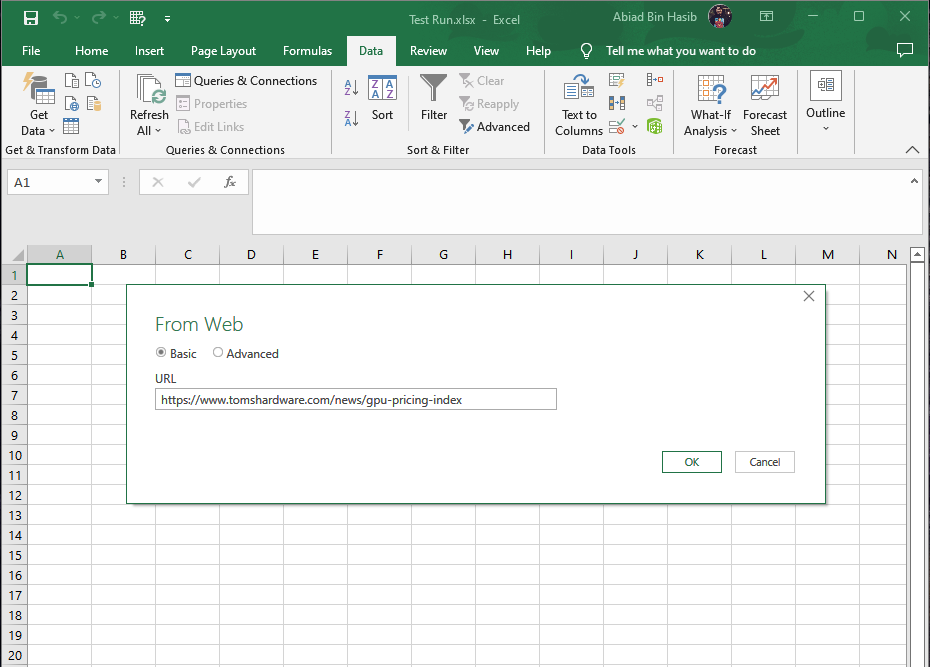930x667 pixels.
Task: Click Reapply filter
Action: pyautogui.click(x=489, y=104)
